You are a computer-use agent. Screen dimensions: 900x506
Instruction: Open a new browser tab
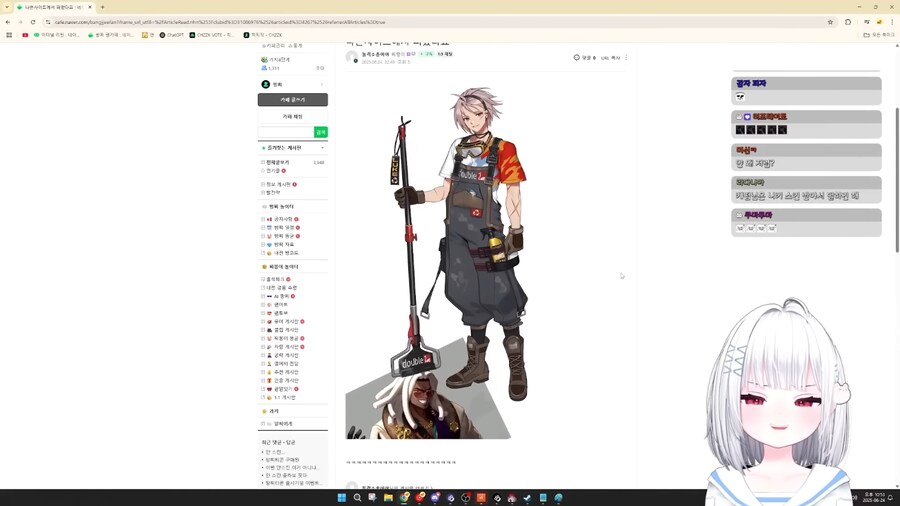pos(102,7)
